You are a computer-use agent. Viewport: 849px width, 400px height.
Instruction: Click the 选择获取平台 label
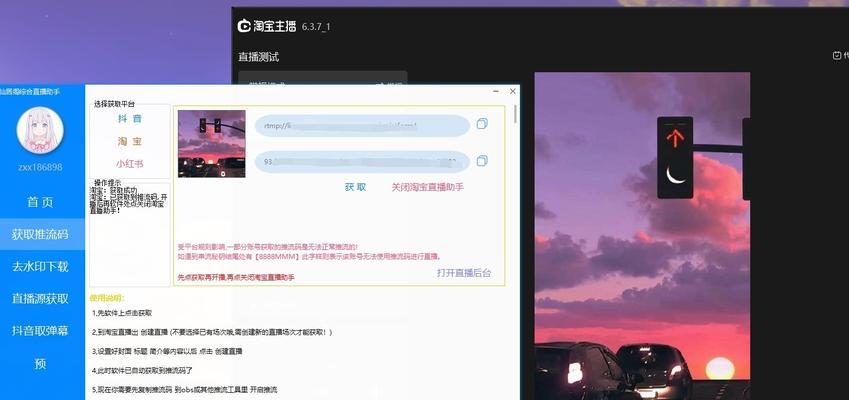114,103
